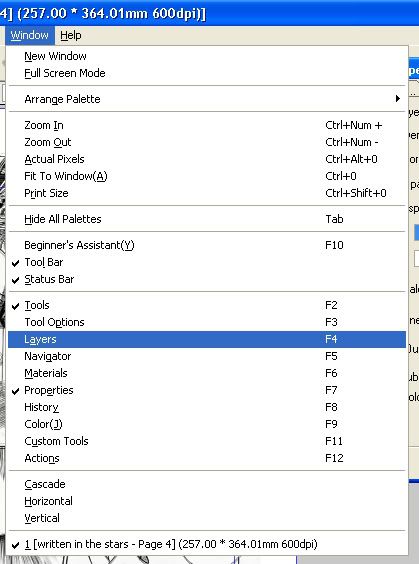Open the Layers palette entry
This screenshot has width=419, height=564.
pos(207,339)
